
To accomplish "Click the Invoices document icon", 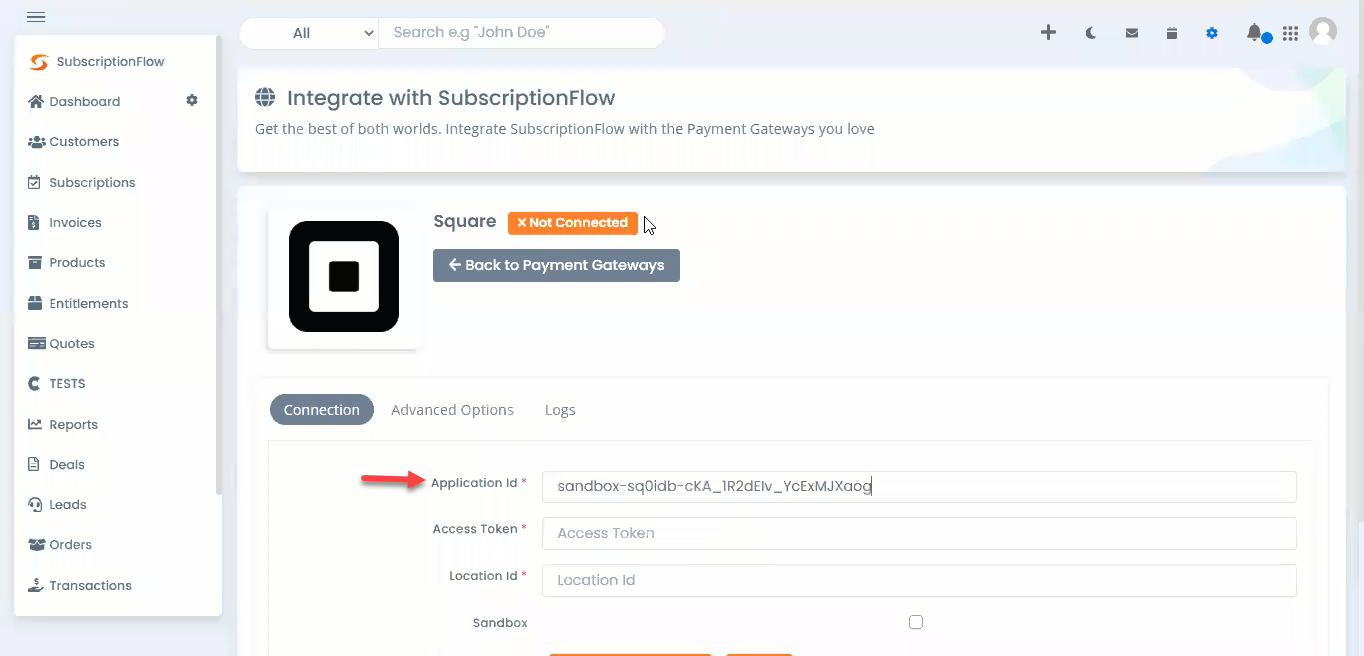I will (x=33, y=222).
